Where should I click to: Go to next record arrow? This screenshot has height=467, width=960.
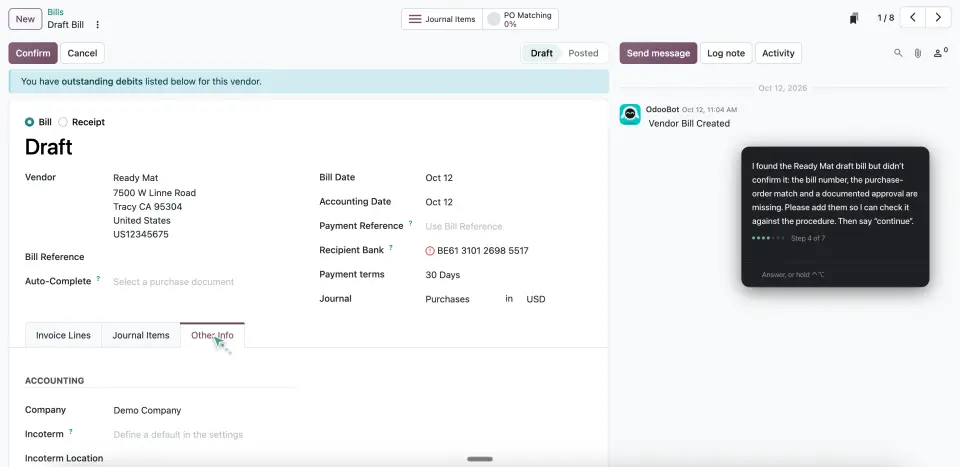[x=938, y=18]
